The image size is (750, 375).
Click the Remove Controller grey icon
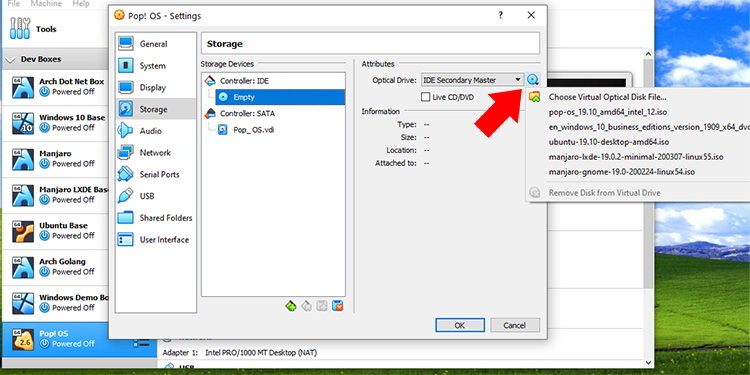tap(307, 306)
